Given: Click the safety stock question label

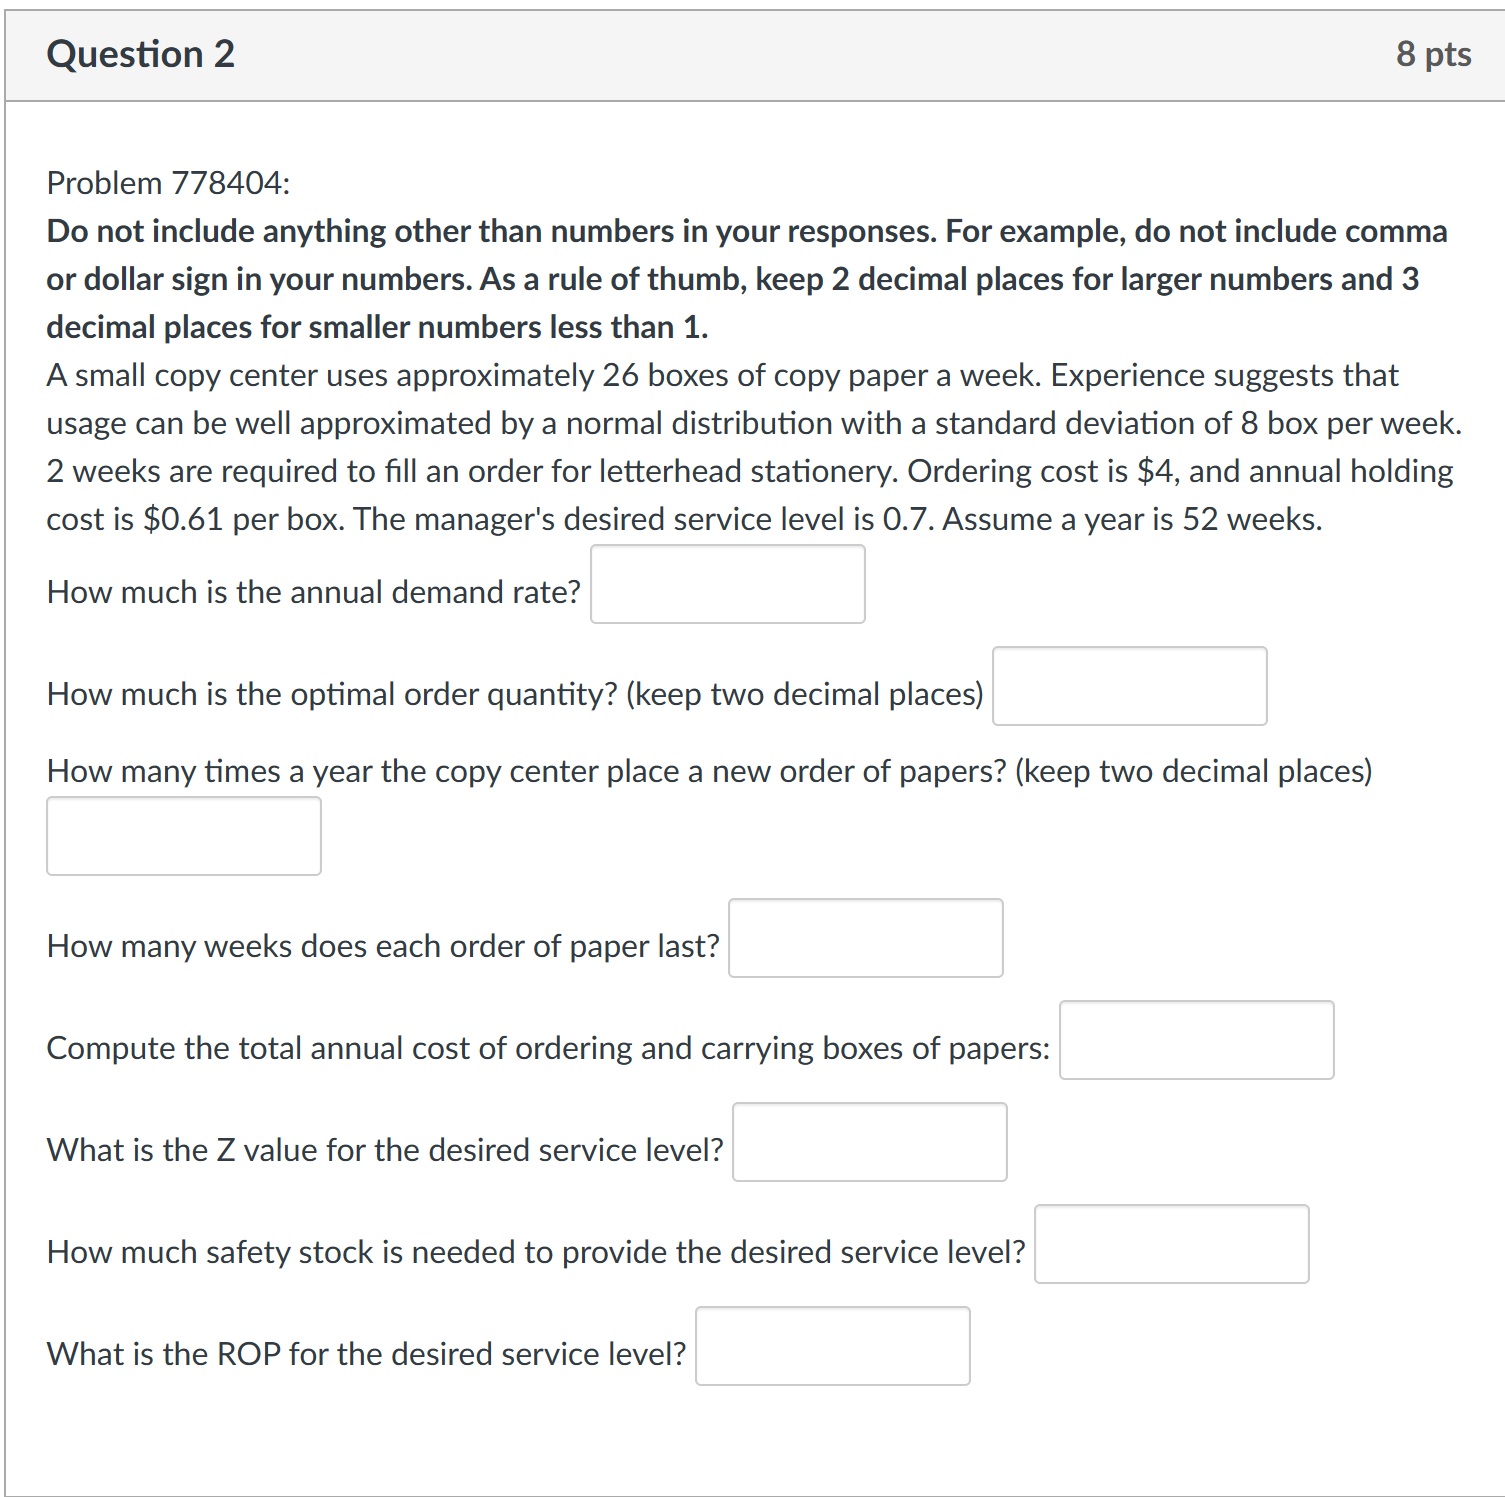Looking at the screenshot, I should [535, 1251].
